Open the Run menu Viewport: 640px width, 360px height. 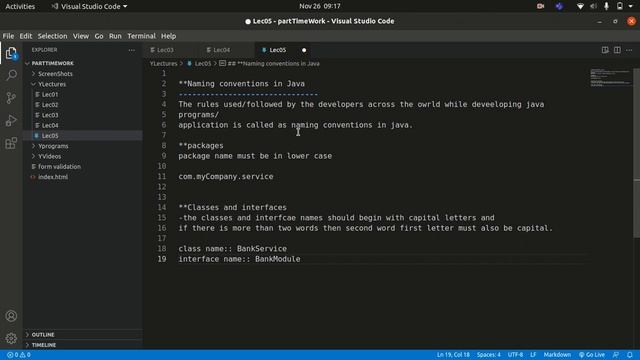coord(115,36)
